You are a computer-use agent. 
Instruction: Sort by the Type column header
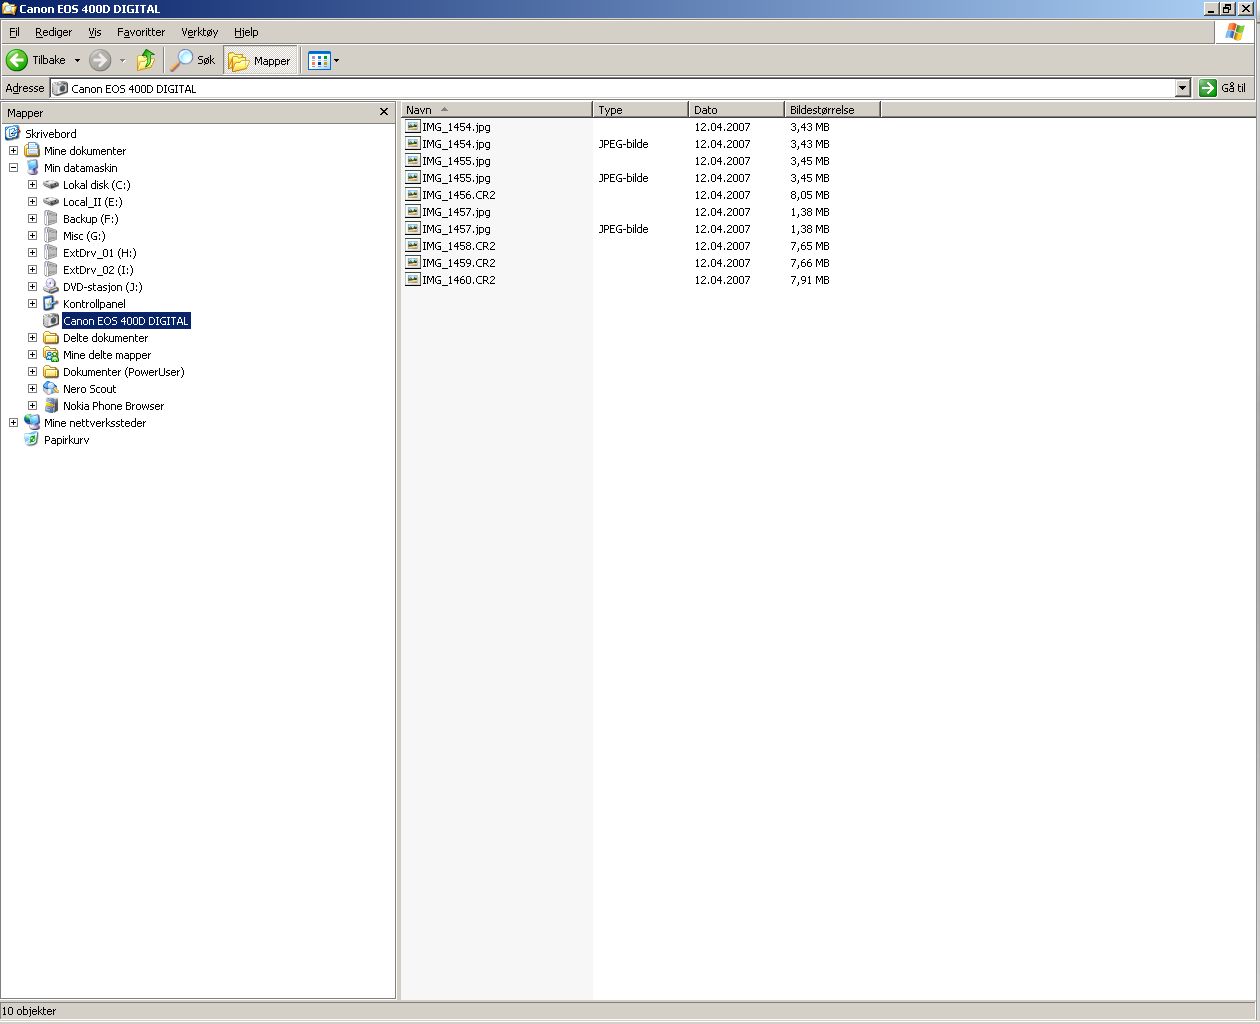pyautogui.click(x=640, y=109)
